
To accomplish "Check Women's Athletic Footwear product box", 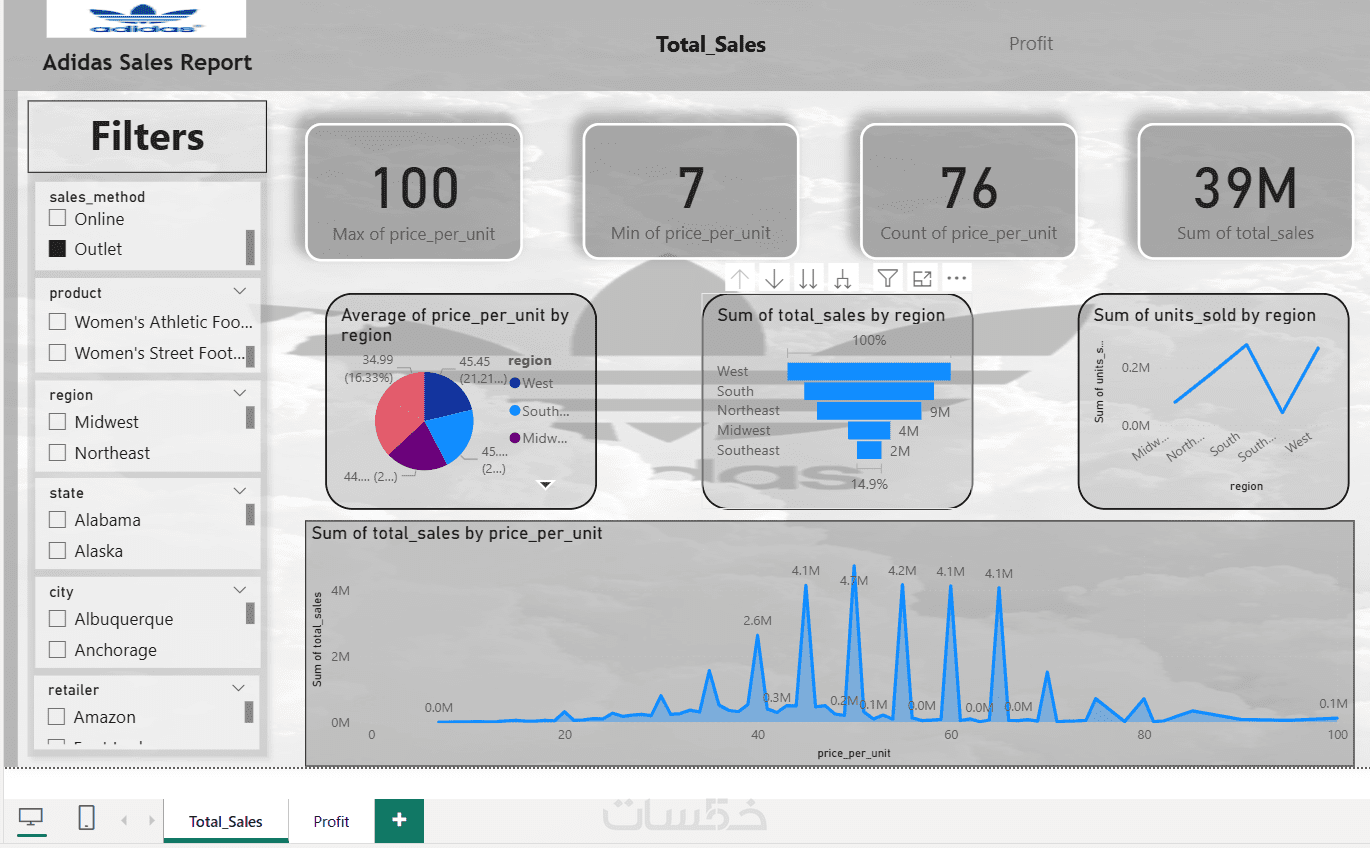I will tap(58, 321).
